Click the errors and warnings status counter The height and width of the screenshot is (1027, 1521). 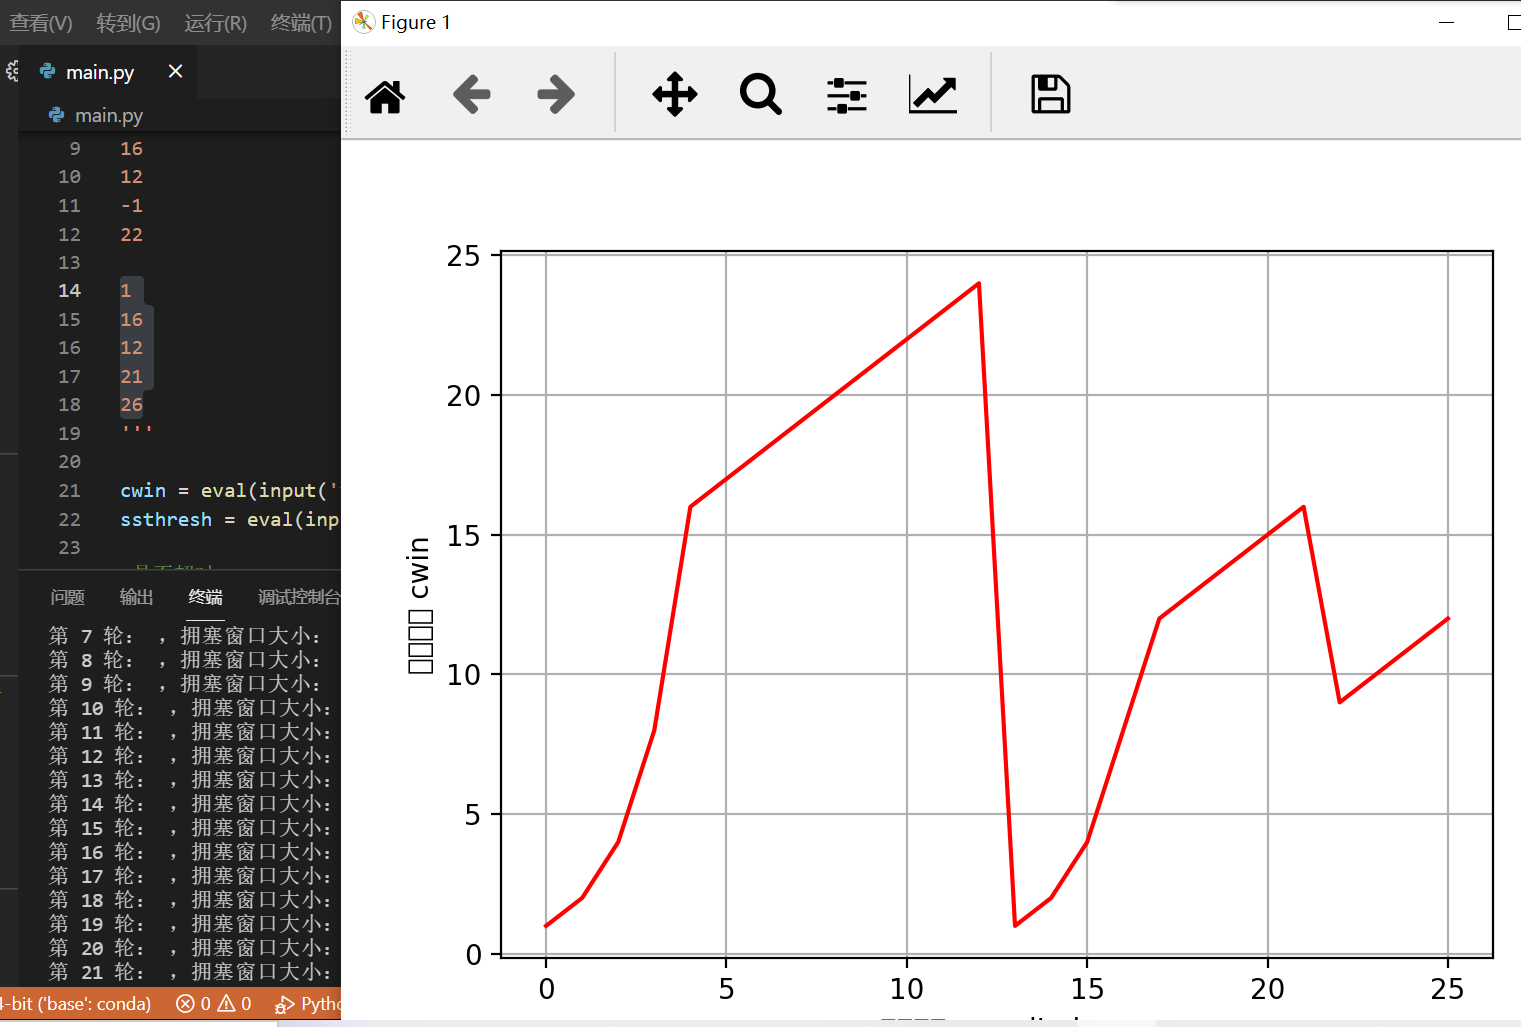tap(214, 1003)
